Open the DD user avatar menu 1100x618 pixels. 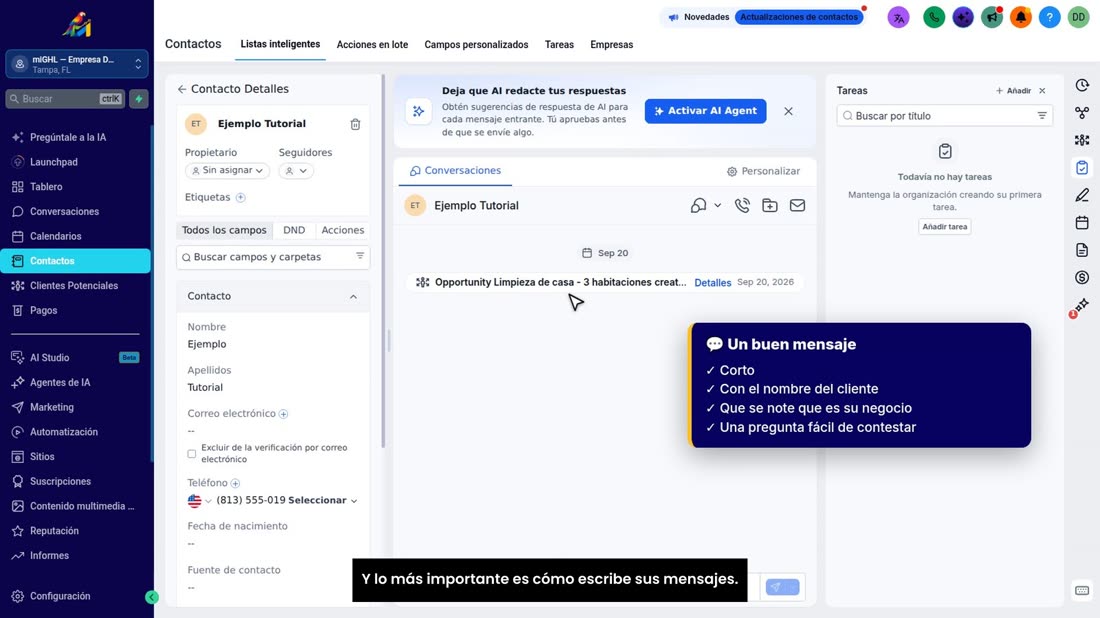[x=1078, y=17]
